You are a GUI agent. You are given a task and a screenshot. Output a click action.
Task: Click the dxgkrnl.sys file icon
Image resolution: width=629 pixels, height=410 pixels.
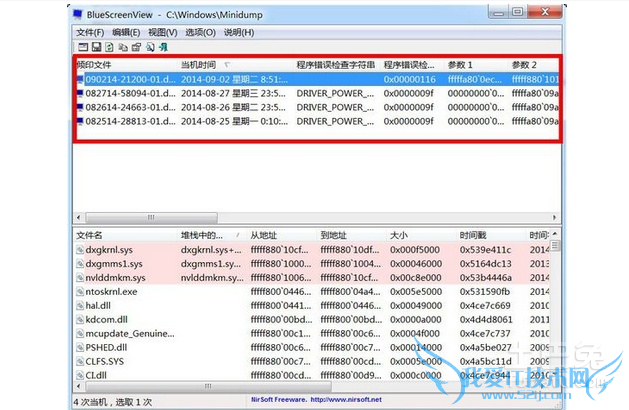point(80,250)
